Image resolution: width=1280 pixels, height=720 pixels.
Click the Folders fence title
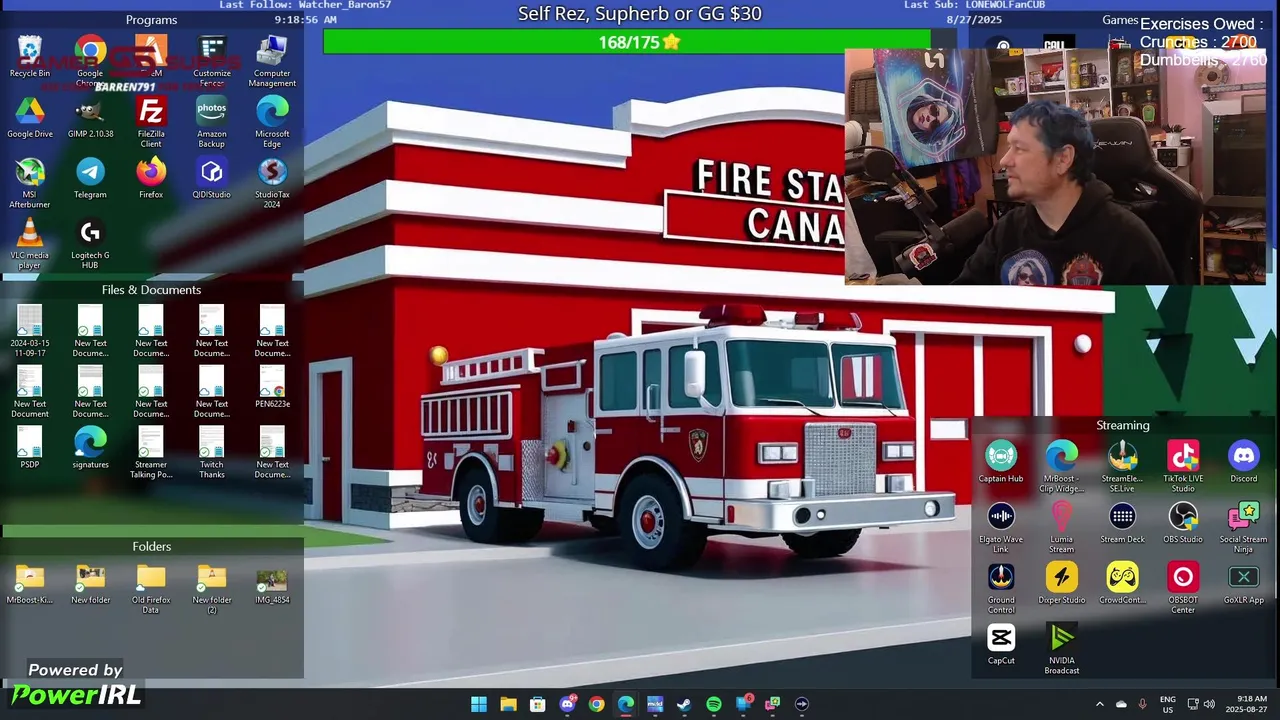pos(151,547)
